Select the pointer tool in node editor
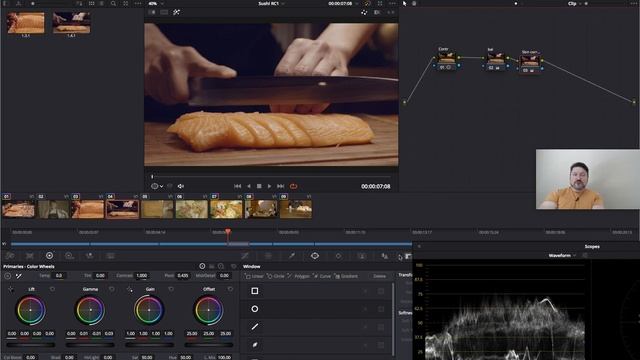Screen dimensions: 640x360 [404, 3]
